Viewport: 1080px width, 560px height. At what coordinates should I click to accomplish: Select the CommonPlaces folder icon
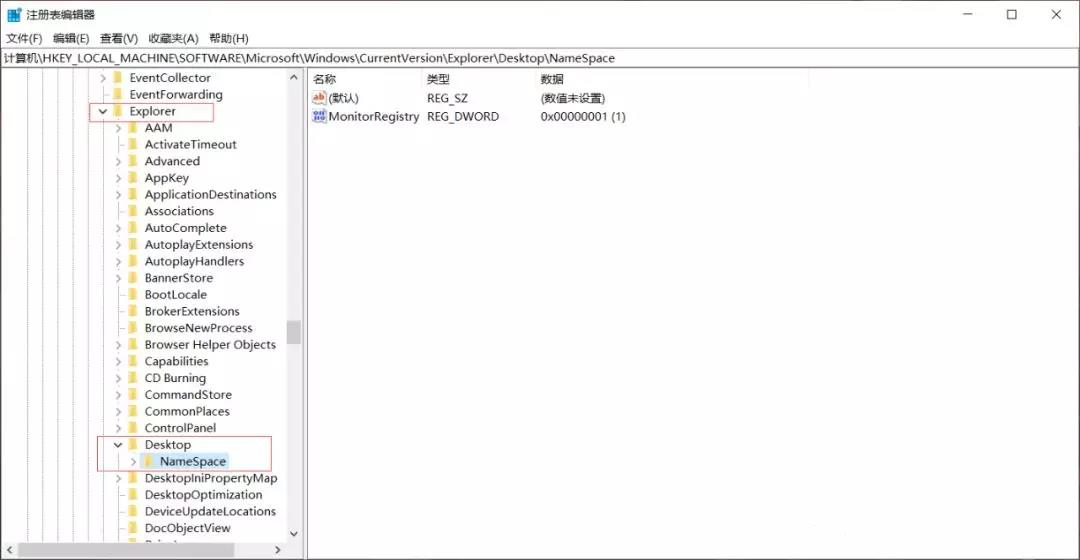pos(133,411)
